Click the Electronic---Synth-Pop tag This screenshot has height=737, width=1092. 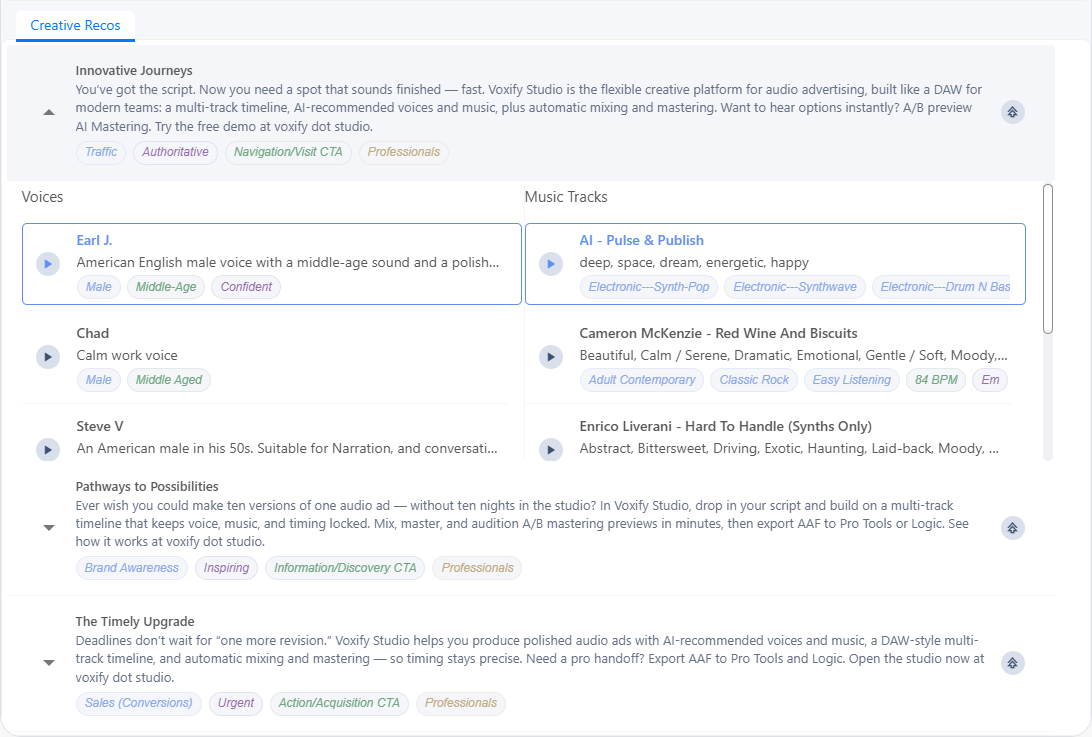pyautogui.click(x=648, y=287)
